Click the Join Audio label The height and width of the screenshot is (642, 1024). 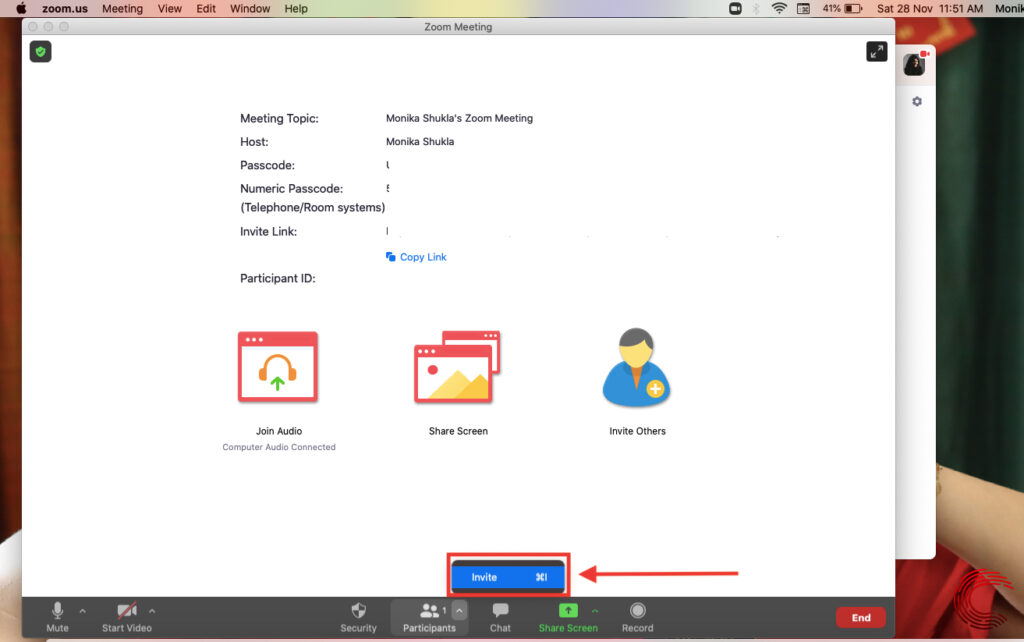point(279,431)
